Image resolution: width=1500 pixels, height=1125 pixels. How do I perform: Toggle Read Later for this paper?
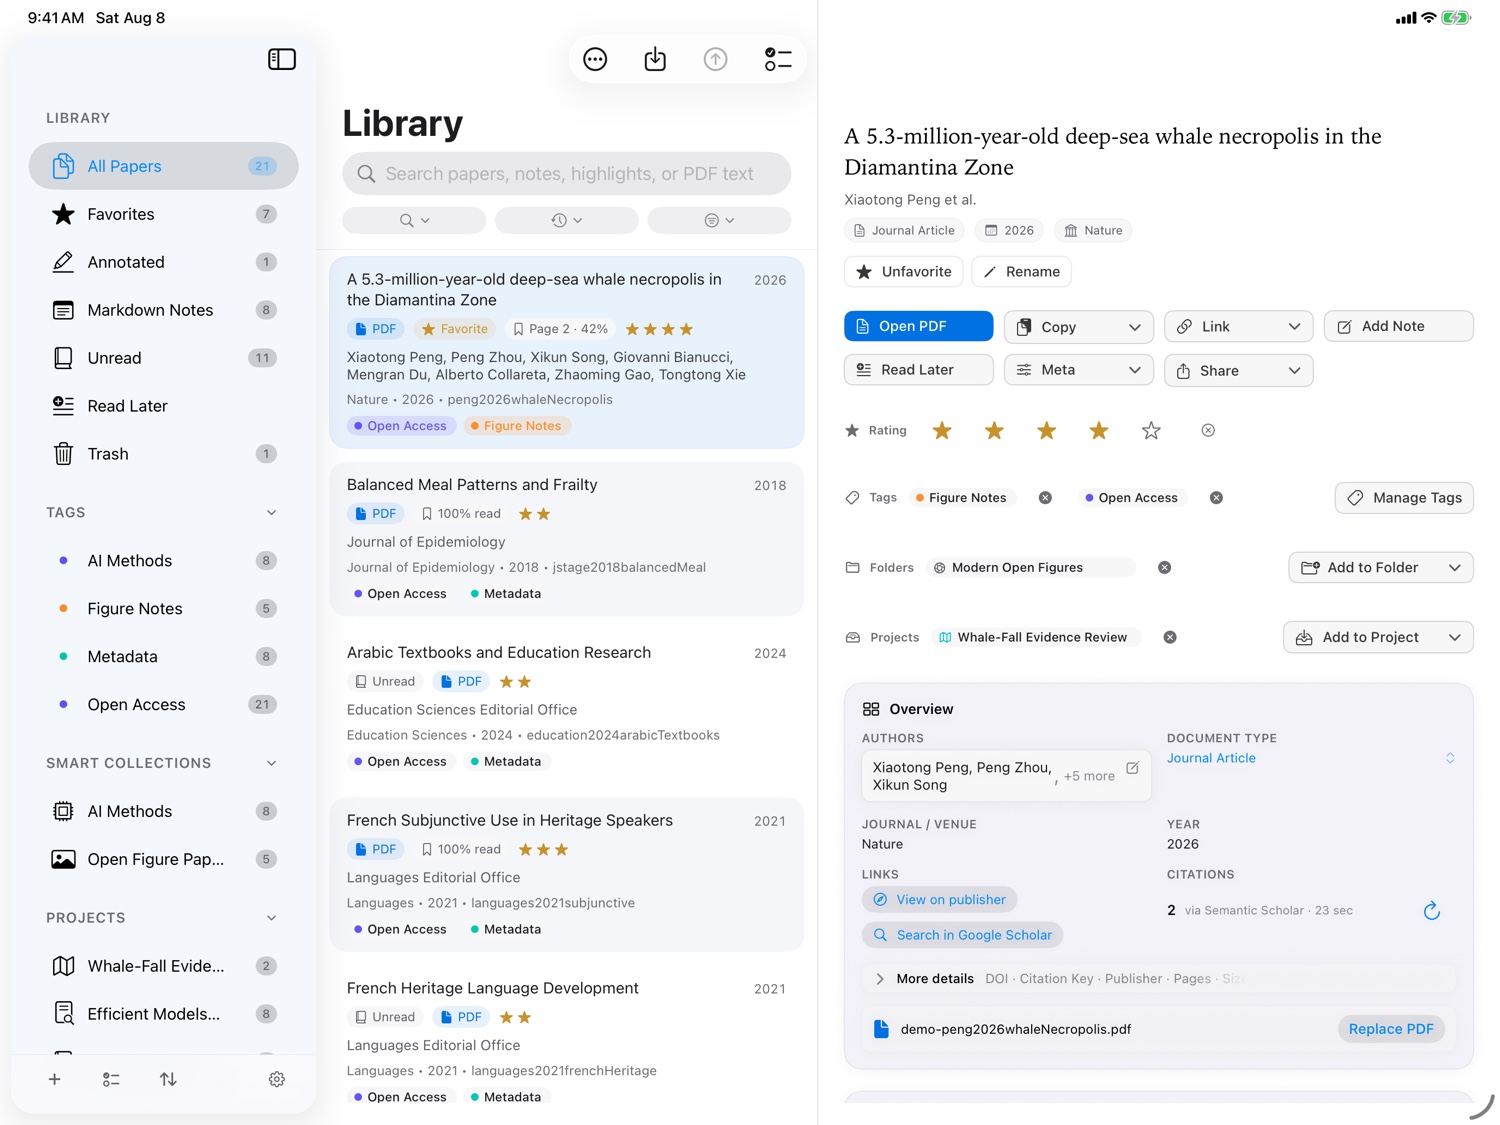point(918,370)
